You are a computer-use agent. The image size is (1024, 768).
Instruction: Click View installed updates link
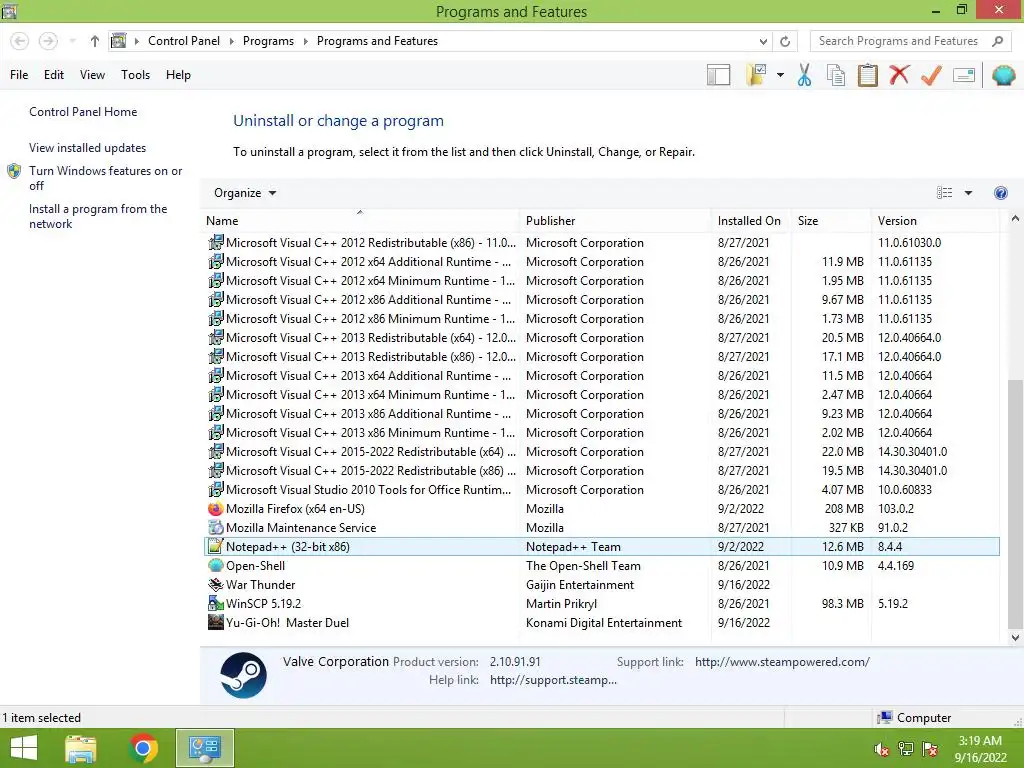[x=88, y=148]
